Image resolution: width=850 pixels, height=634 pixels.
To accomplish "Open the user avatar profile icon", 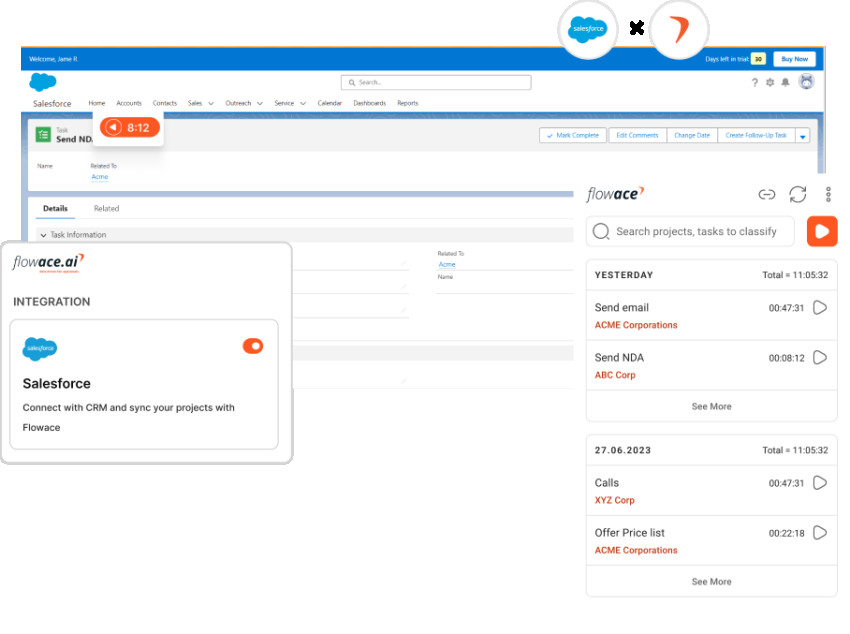I will pos(807,81).
